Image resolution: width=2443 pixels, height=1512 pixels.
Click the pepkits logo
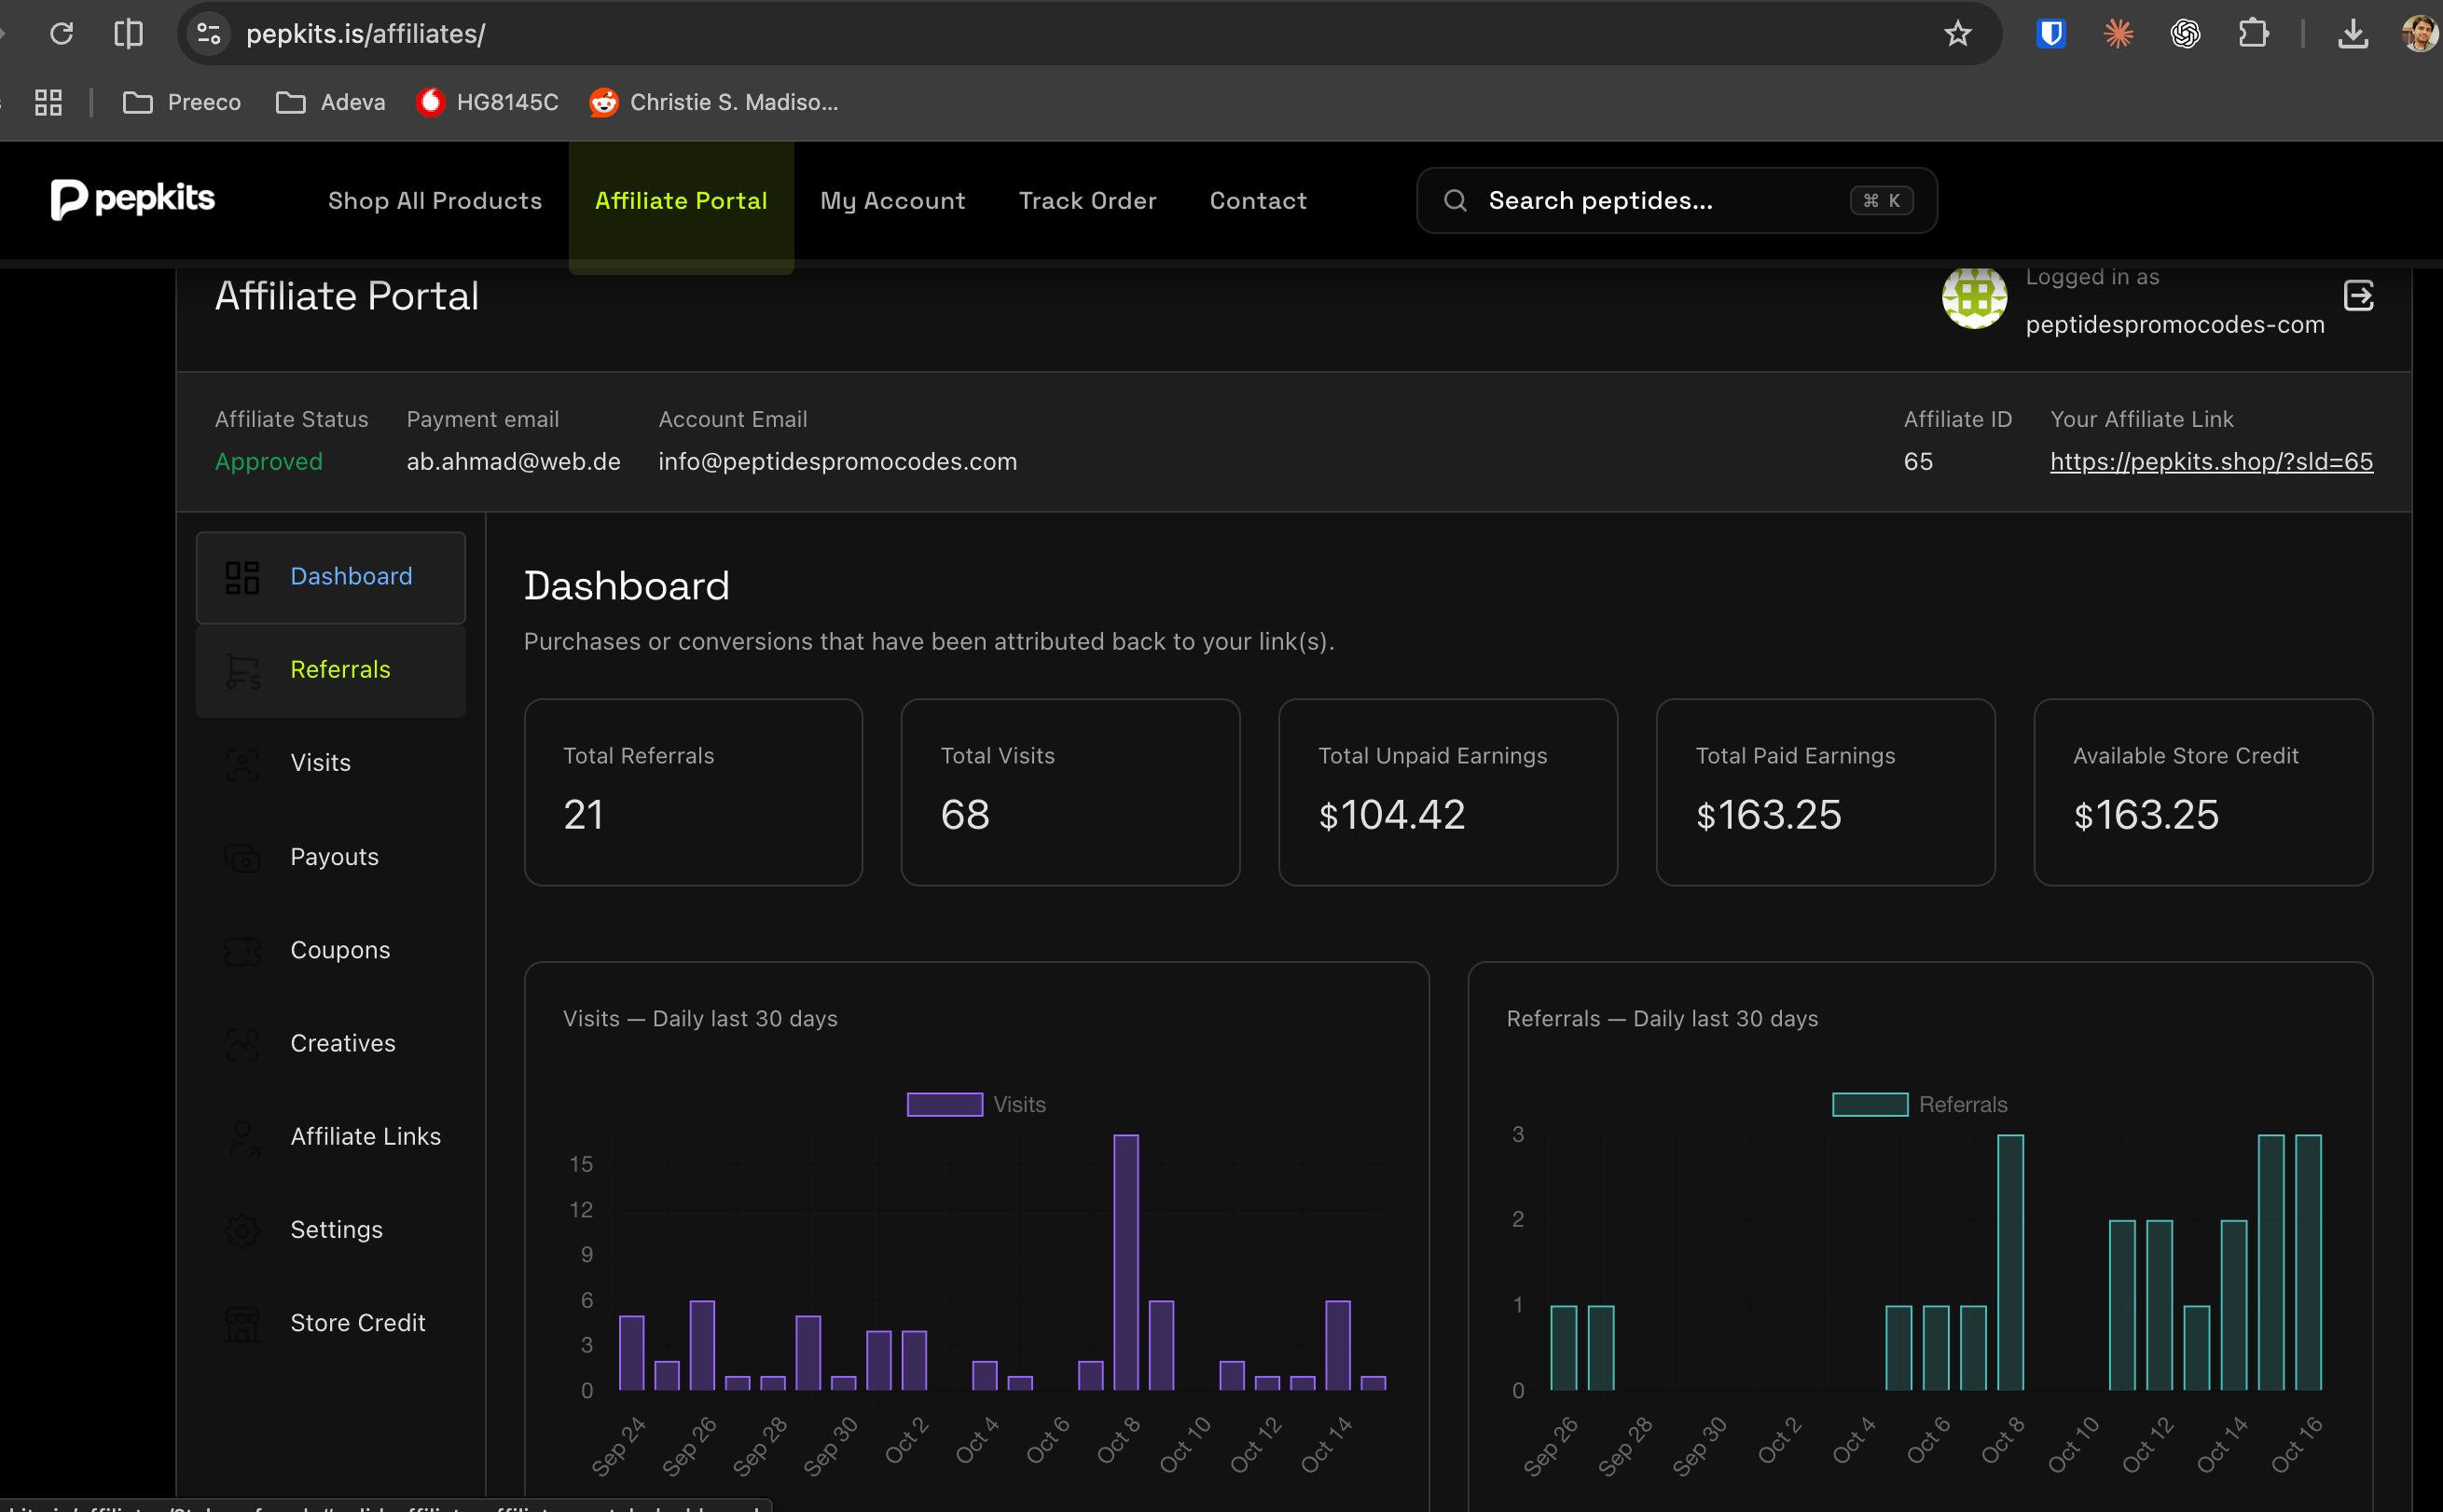(133, 200)
